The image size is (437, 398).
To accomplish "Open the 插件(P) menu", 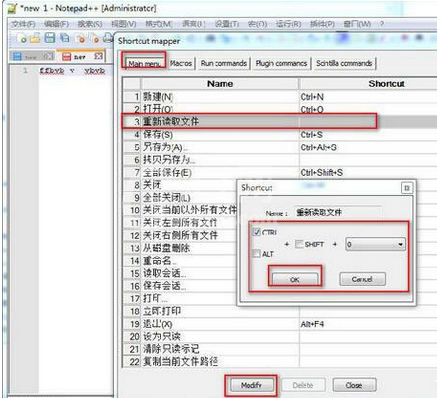I will click(322, 24).
